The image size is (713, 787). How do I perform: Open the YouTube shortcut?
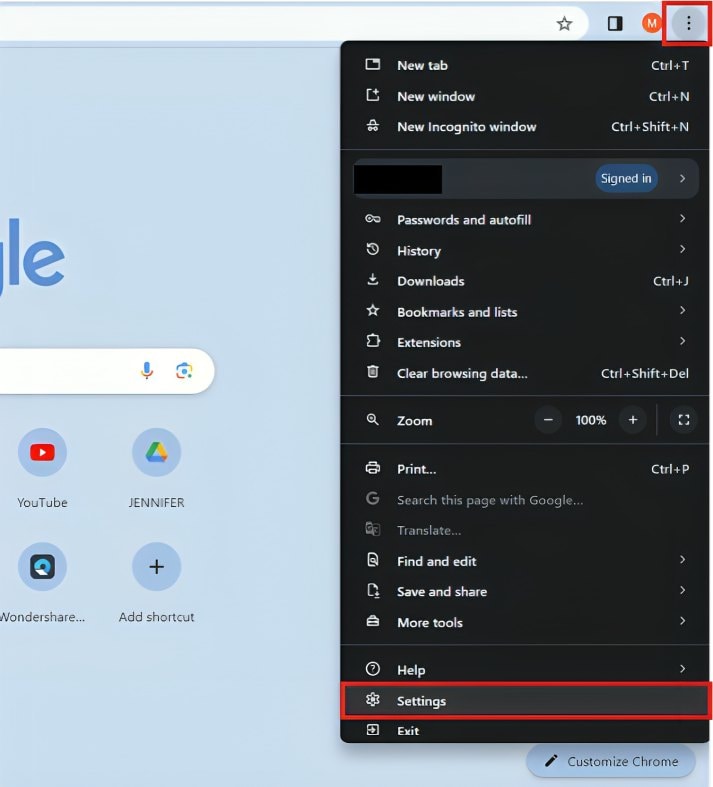pos(42,452)
